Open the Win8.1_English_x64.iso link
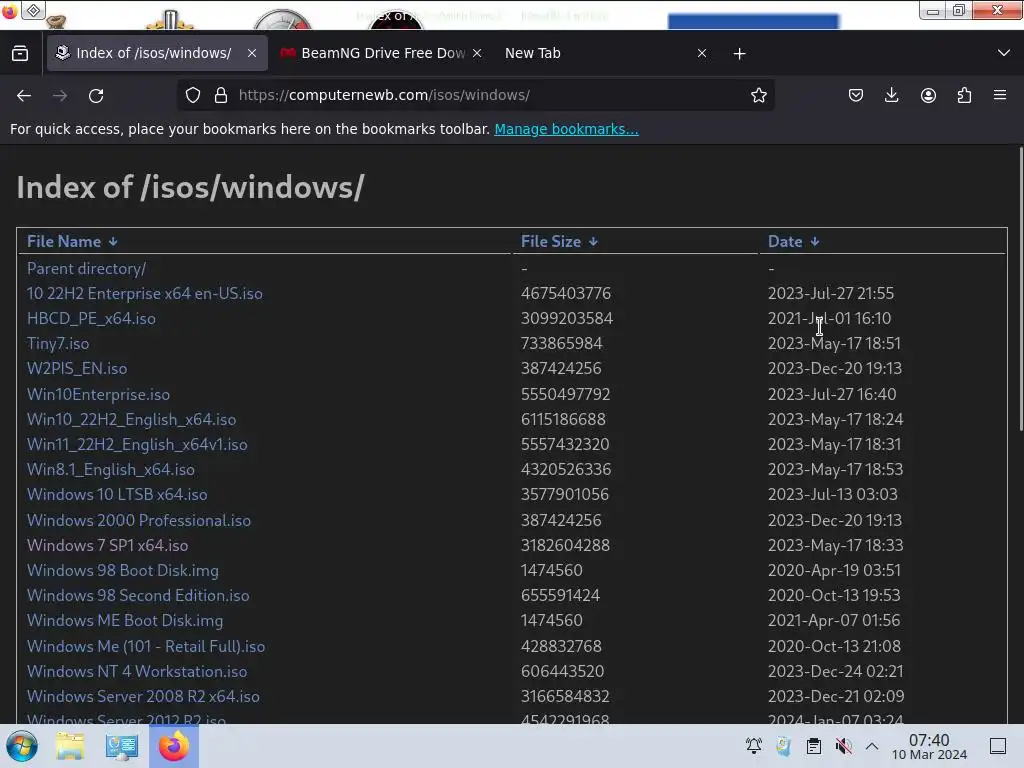Viewport: 1024px width, 768px height. (110, 470)
